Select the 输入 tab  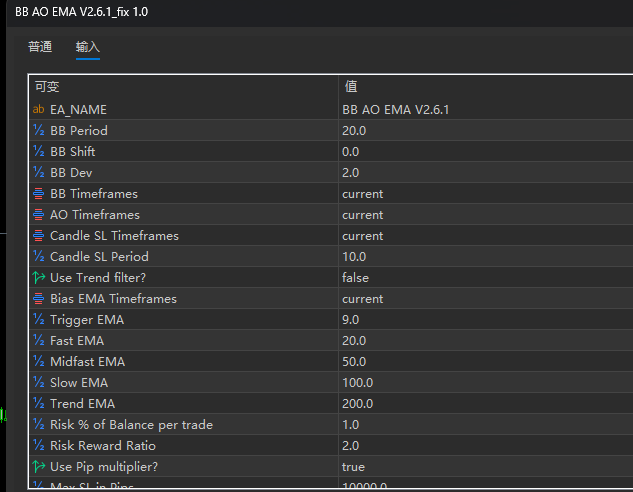(x=88, y=47)
